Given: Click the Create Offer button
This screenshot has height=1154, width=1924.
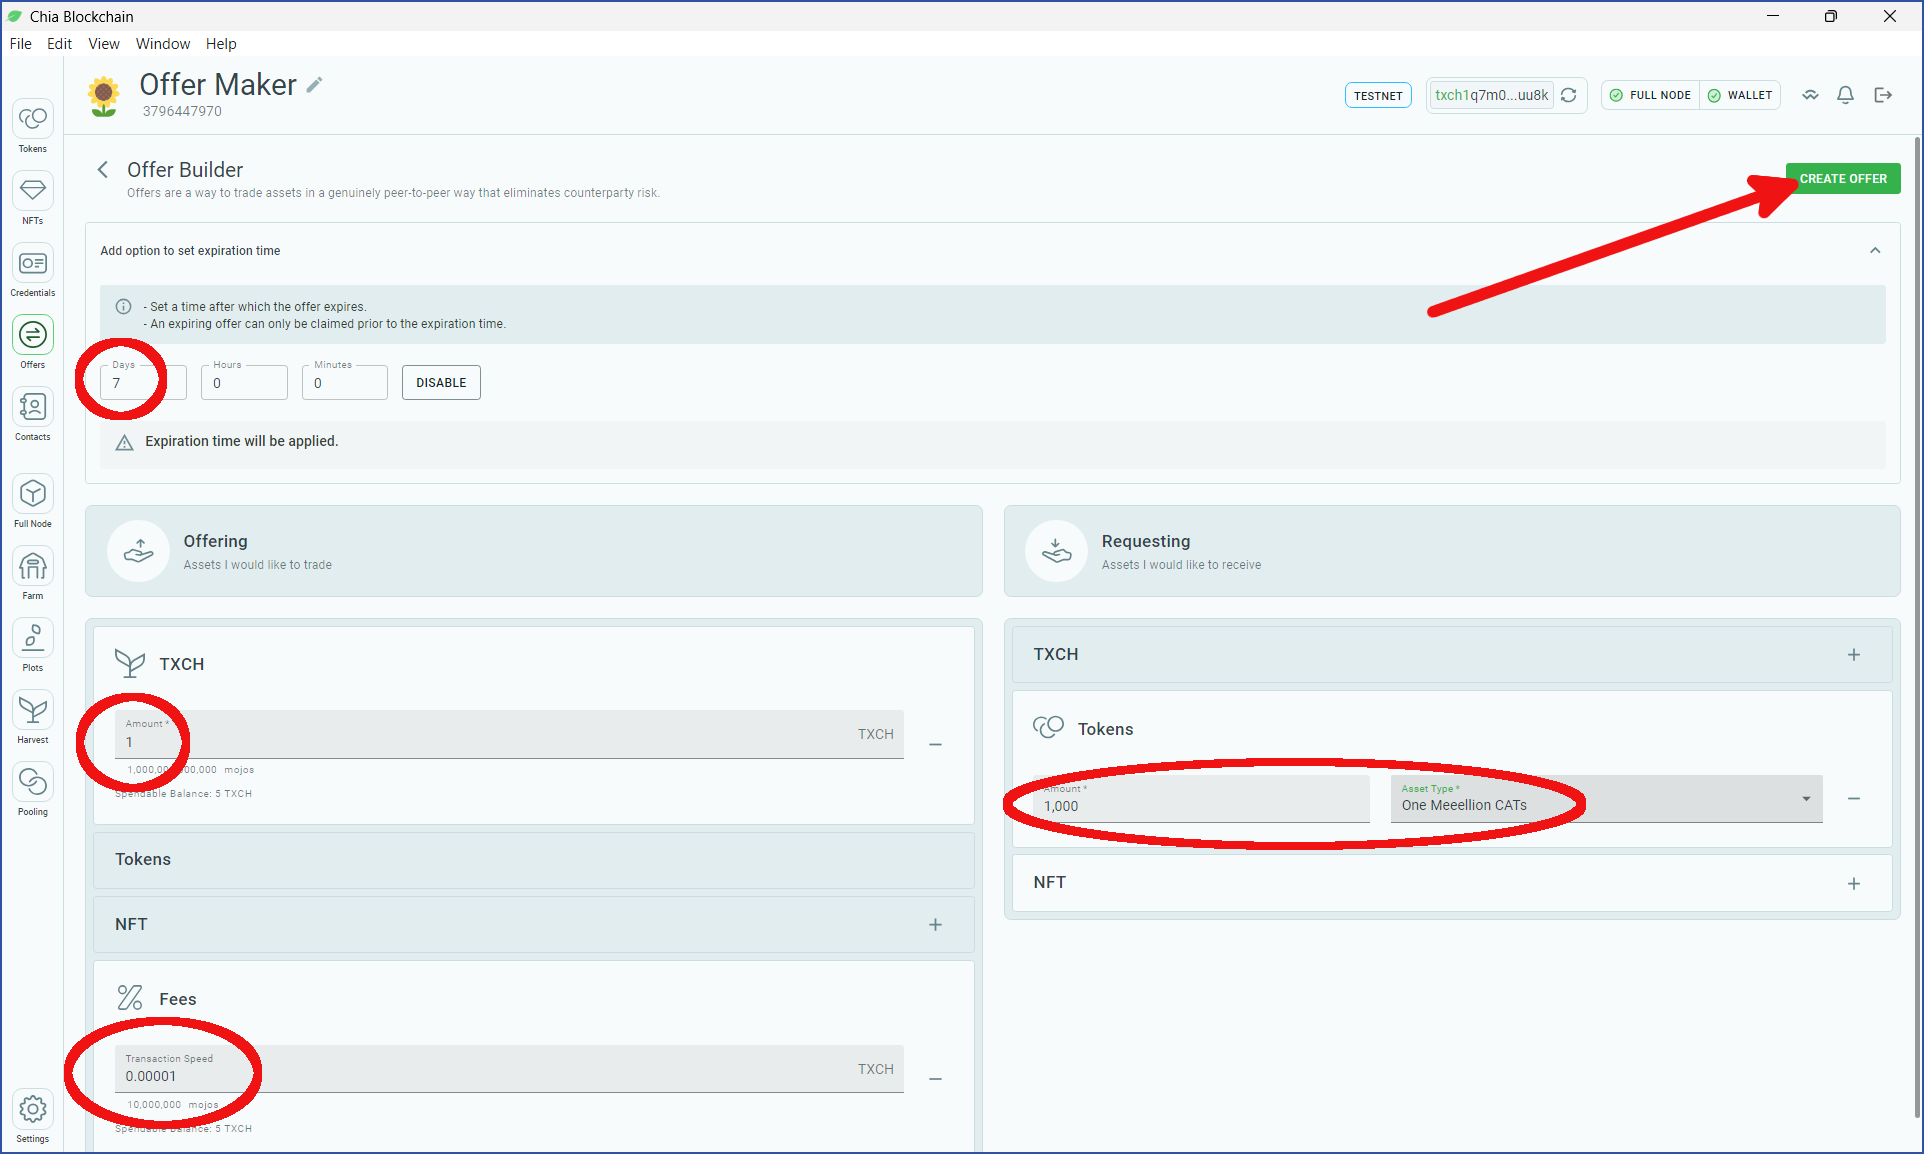Looking at the screenshot, I should 1843,179.
